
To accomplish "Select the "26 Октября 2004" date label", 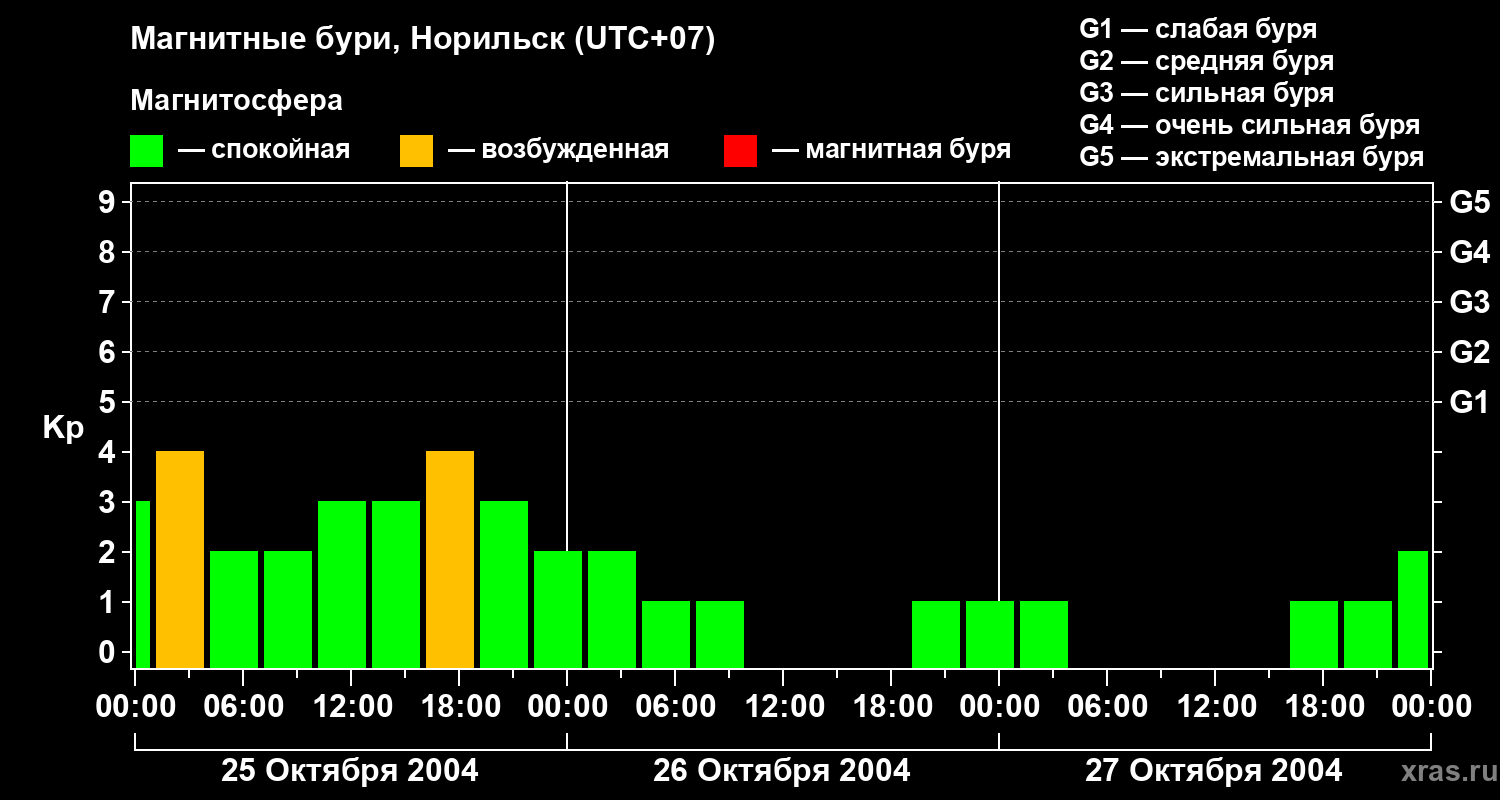I will point(781,771).
